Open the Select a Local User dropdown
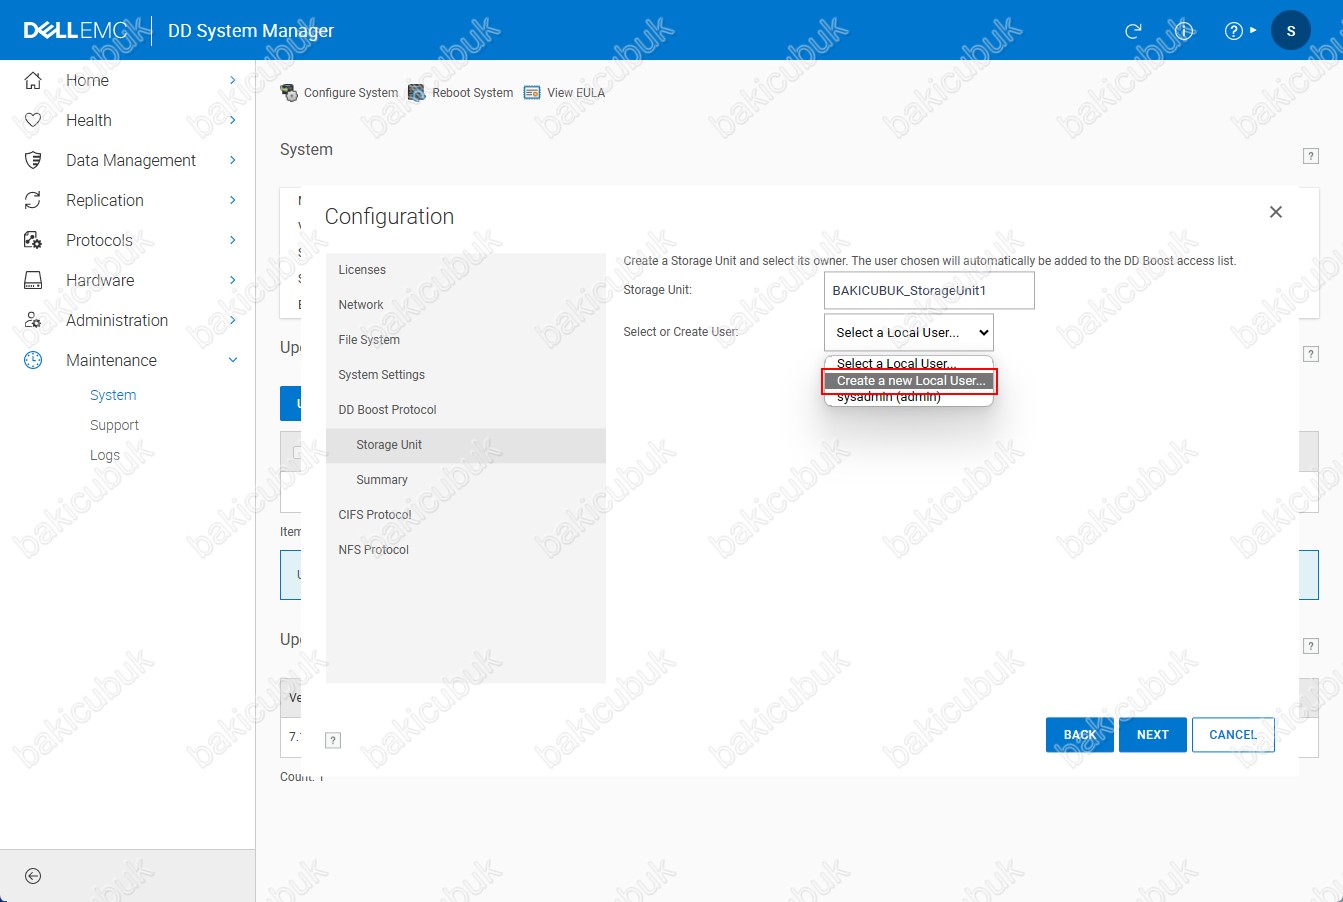Image resolution: width=1343 pixels, height=902 pixels. click(909, 333)
